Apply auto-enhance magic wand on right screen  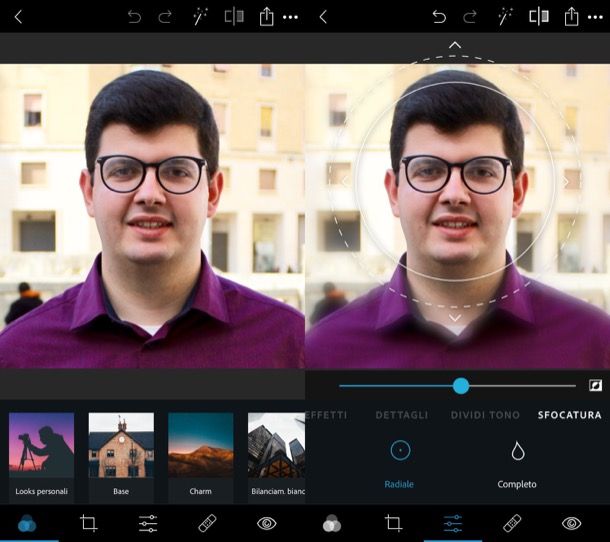click(x=505, y=17)
